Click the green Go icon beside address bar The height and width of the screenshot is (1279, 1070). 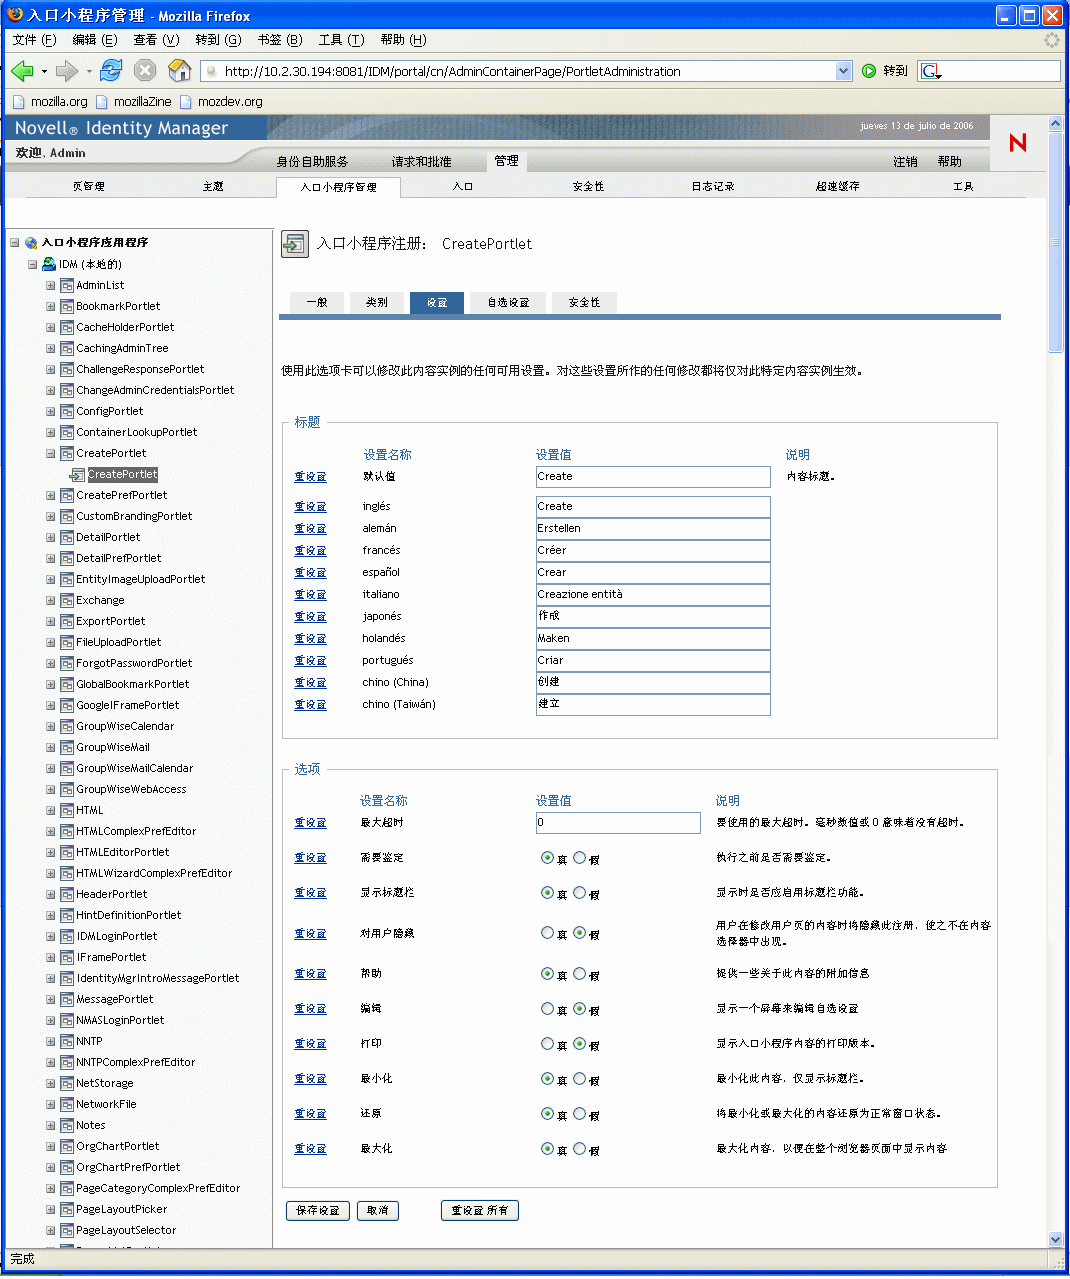tap(869, 71)
